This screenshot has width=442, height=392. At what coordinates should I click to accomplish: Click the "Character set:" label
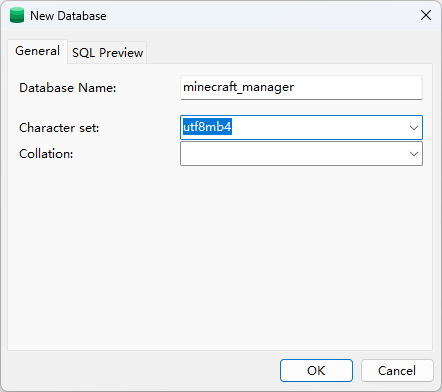(59, 128)
